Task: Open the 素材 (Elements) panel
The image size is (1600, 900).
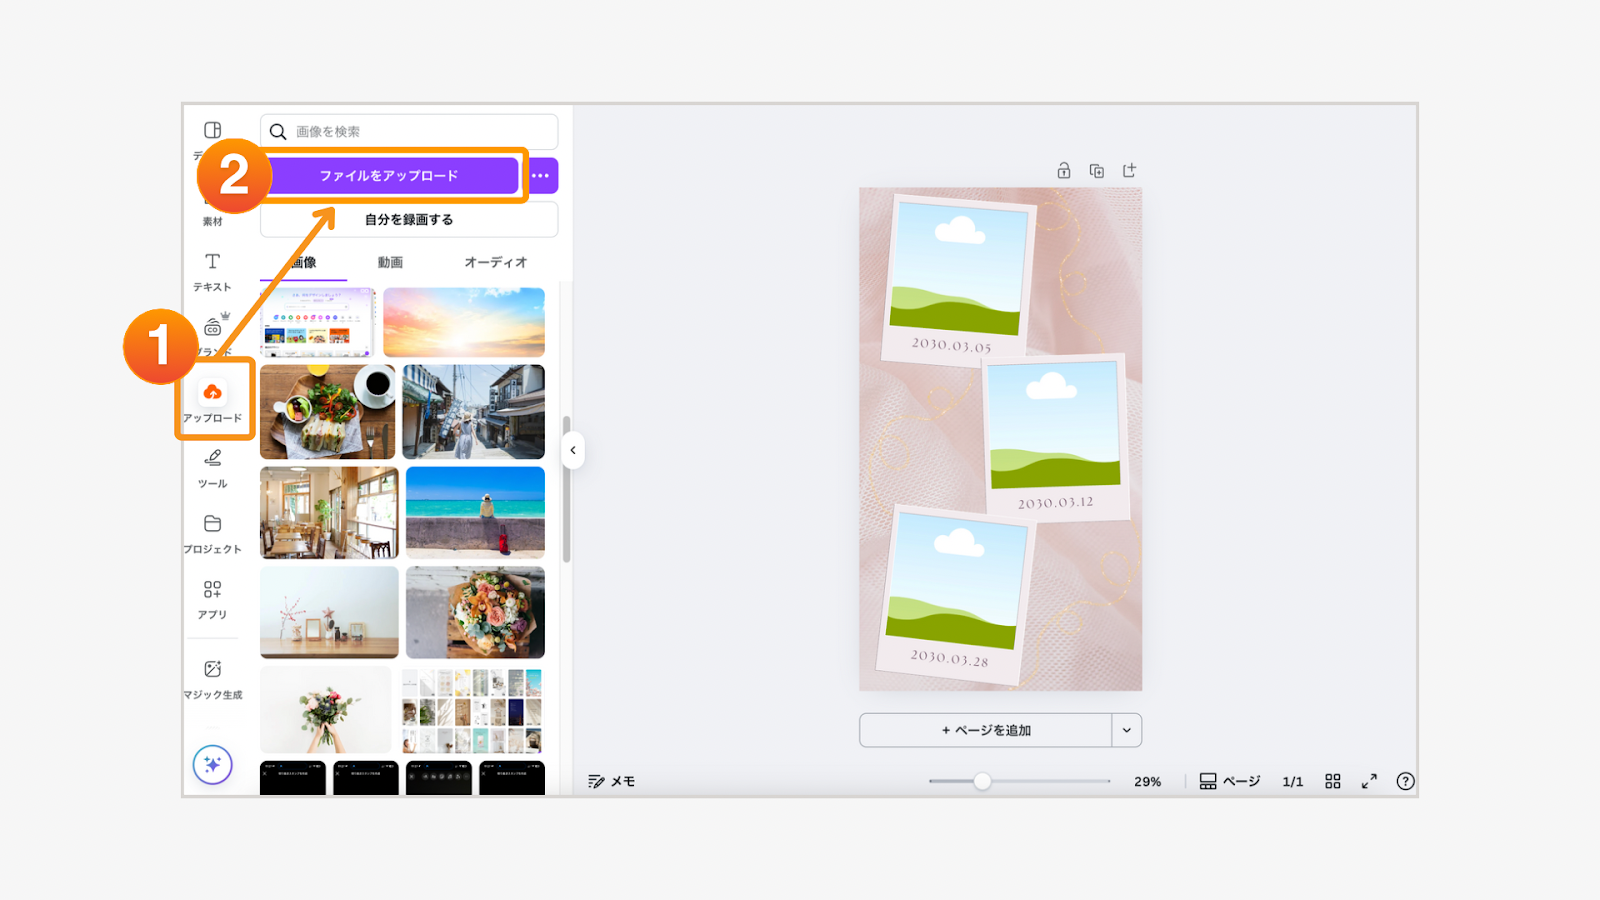Action: tap(213, 207)
